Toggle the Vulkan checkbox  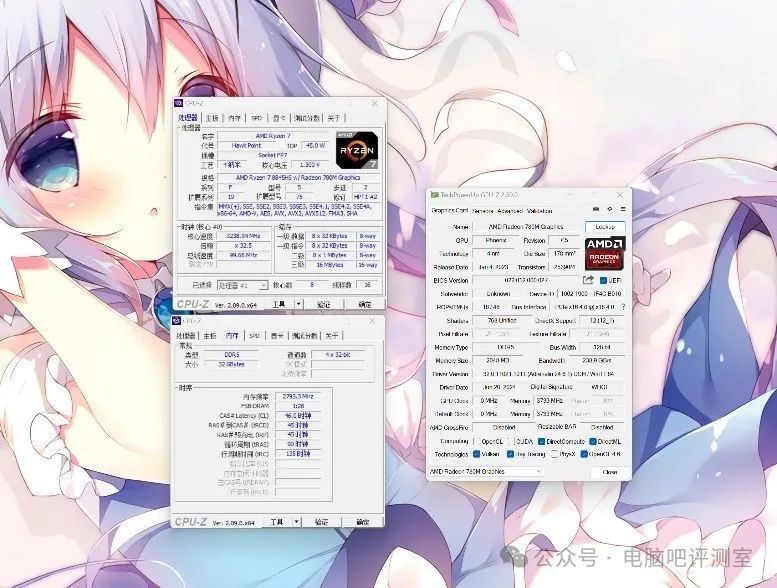coord(476,454)
